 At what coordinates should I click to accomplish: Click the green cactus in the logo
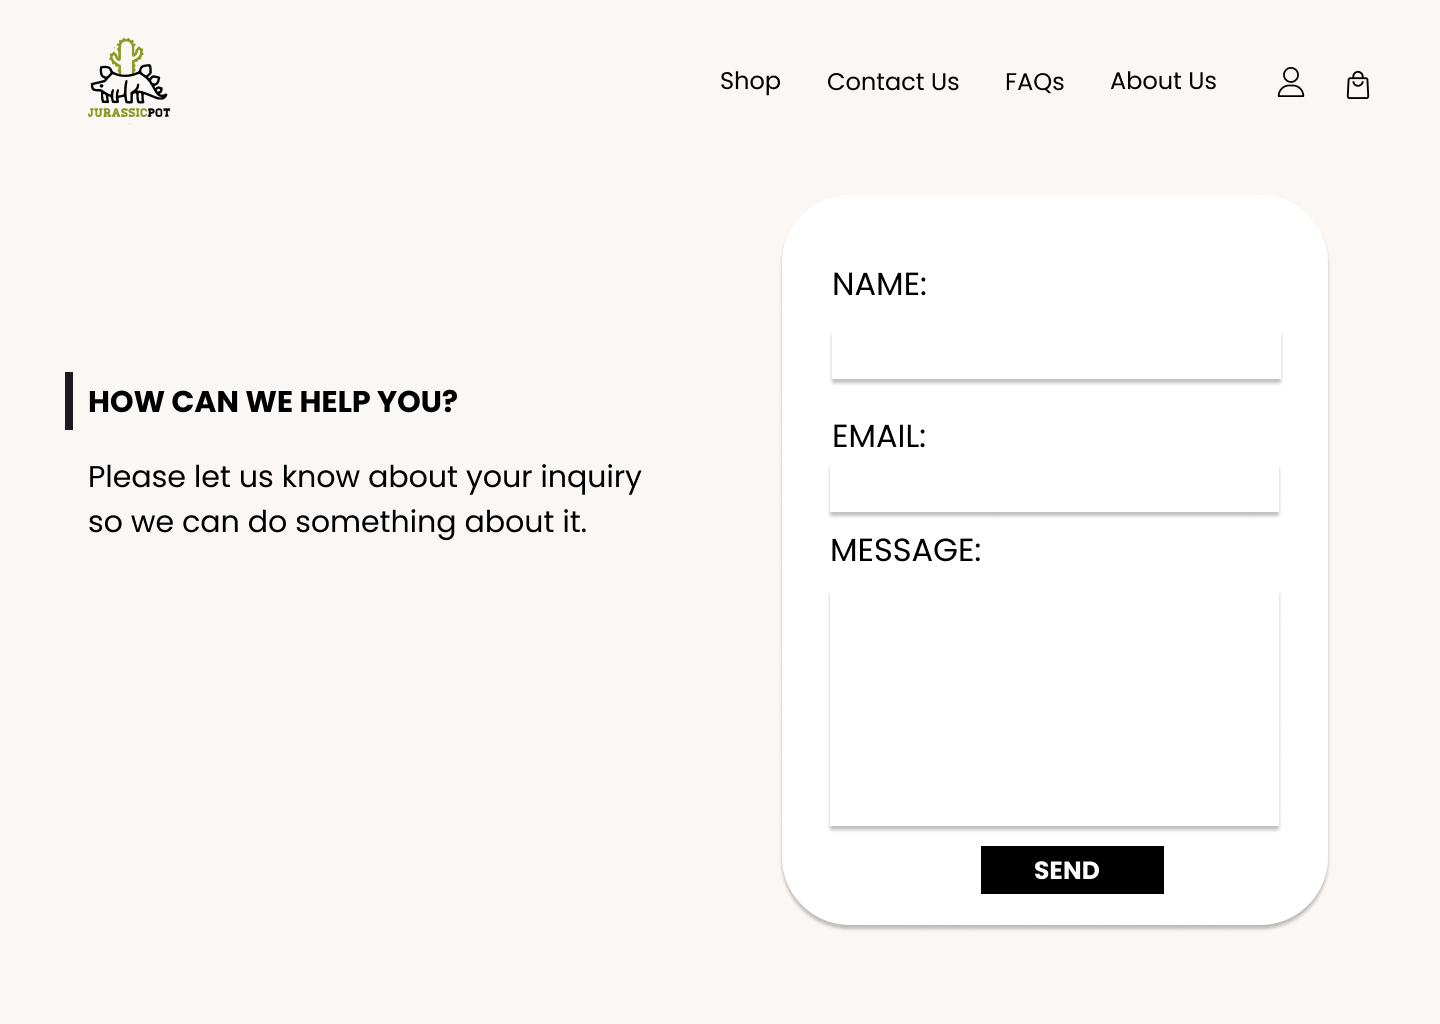[126, 55]
